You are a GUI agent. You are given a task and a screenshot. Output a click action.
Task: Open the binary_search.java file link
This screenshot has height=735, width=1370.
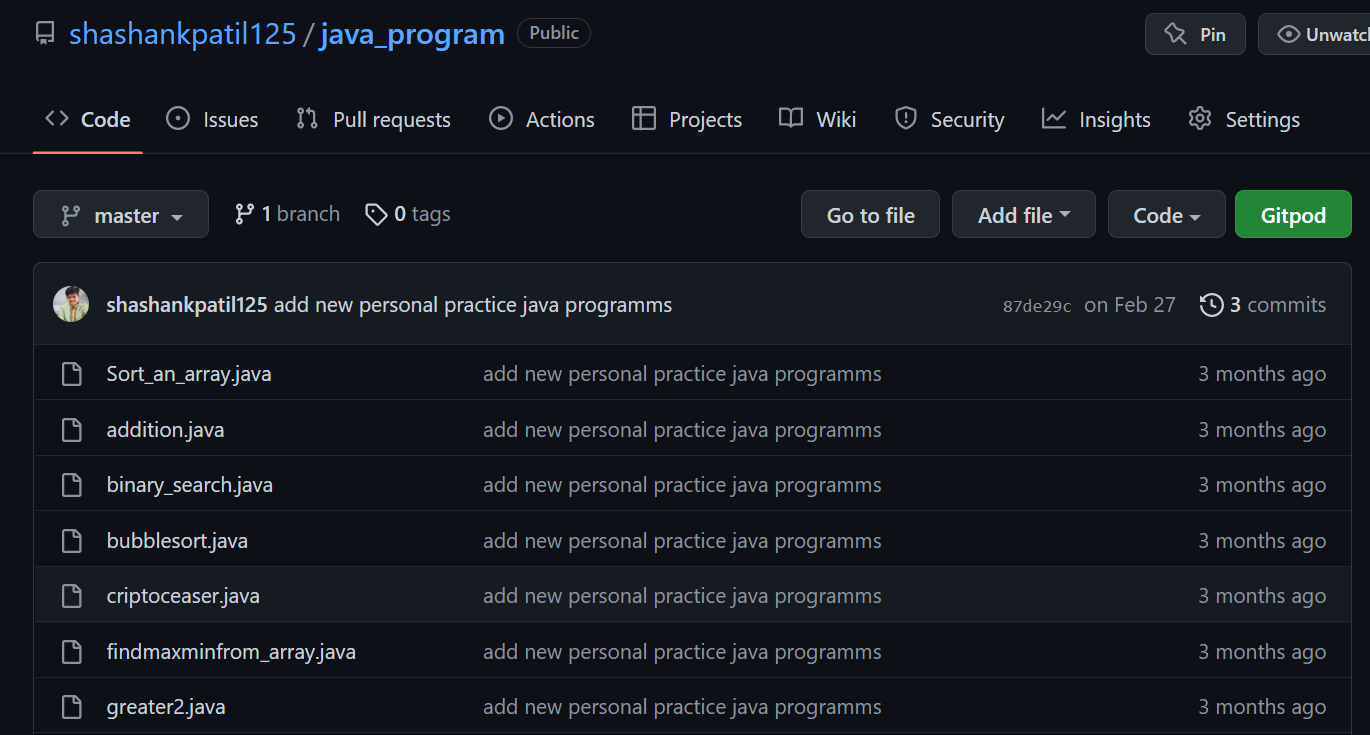pyautogui.click(x=189, y=484)
